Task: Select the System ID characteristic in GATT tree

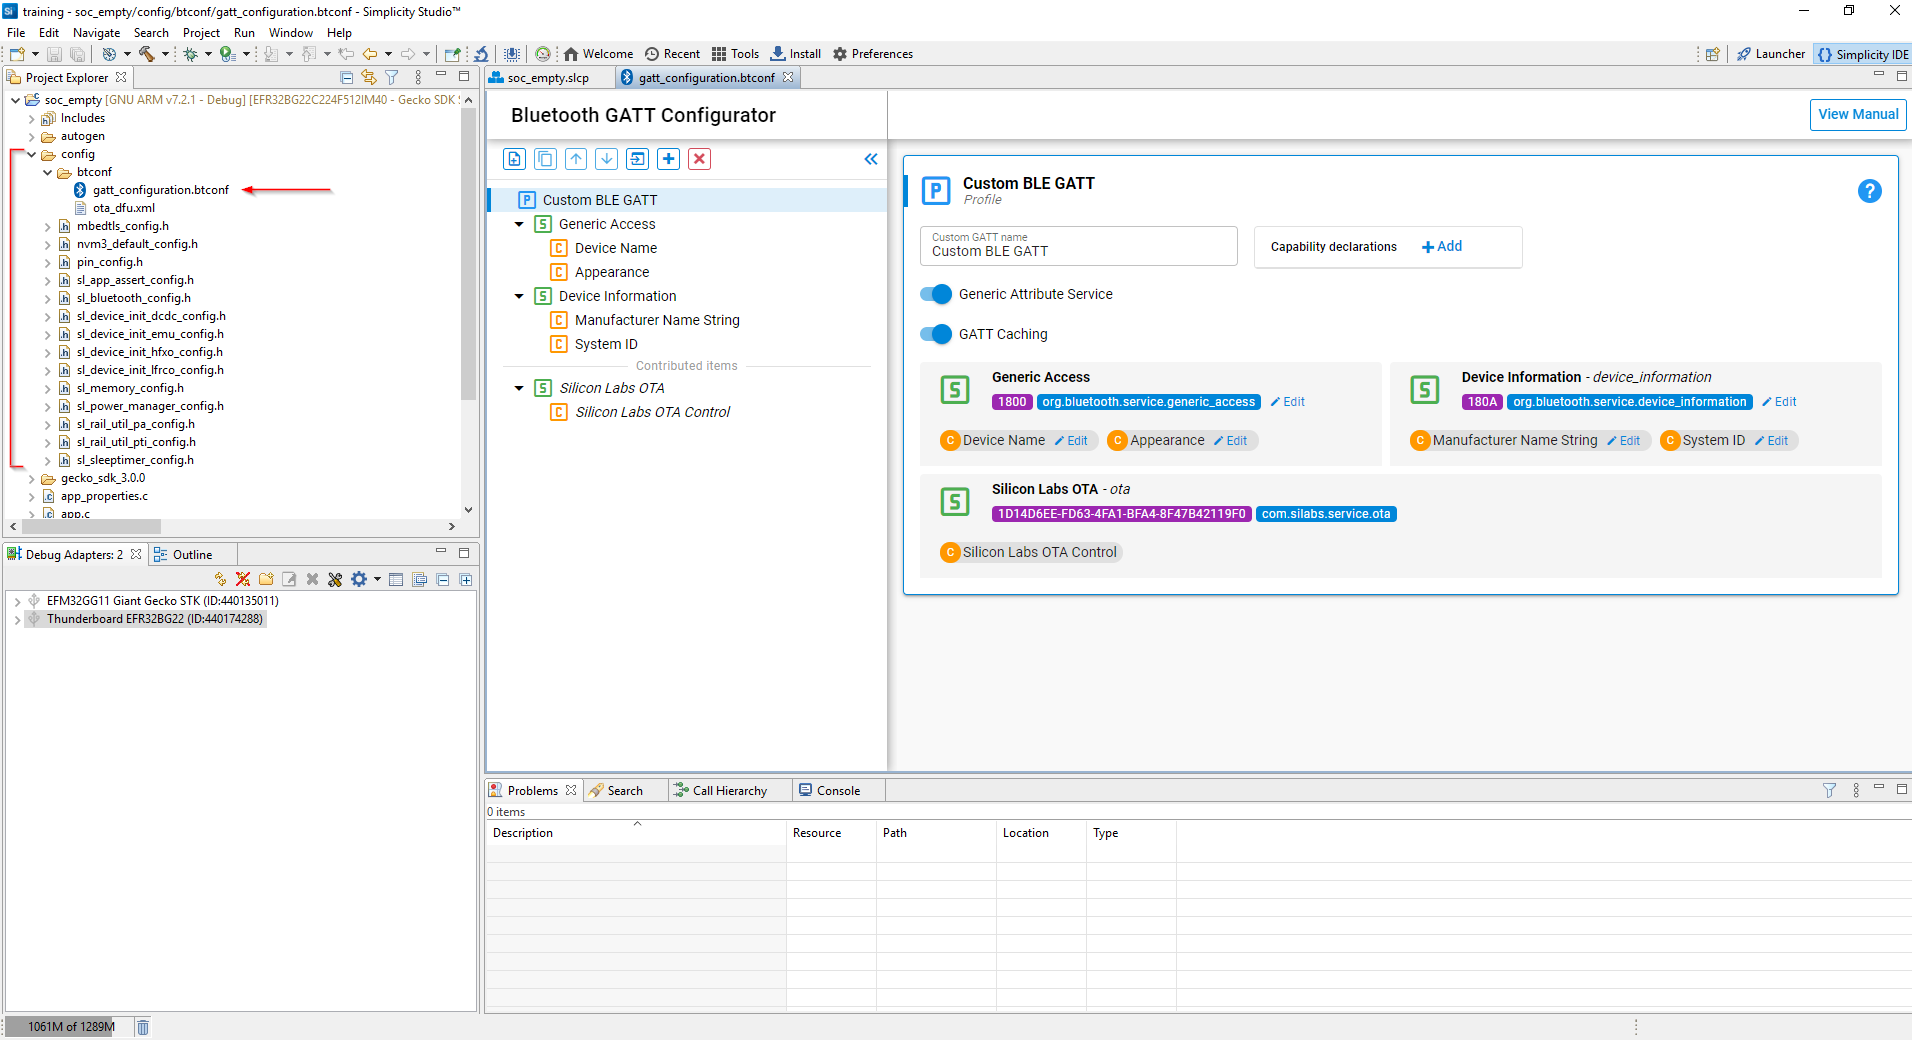Action: click(x=606, y=344)
